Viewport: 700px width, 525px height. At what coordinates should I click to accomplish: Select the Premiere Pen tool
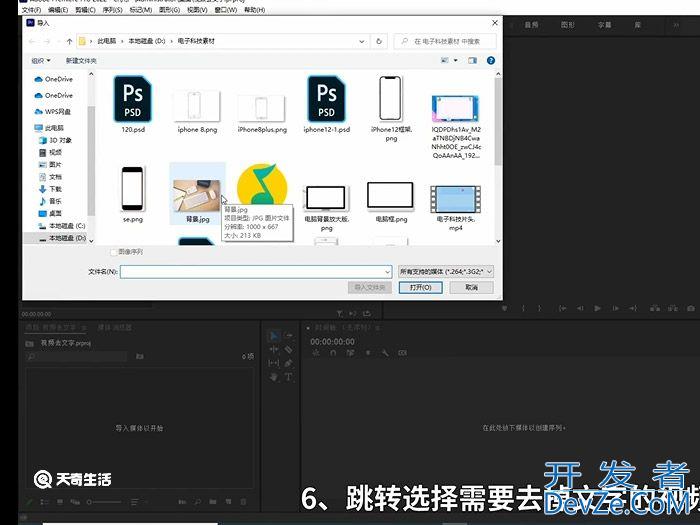pos(289,363)
